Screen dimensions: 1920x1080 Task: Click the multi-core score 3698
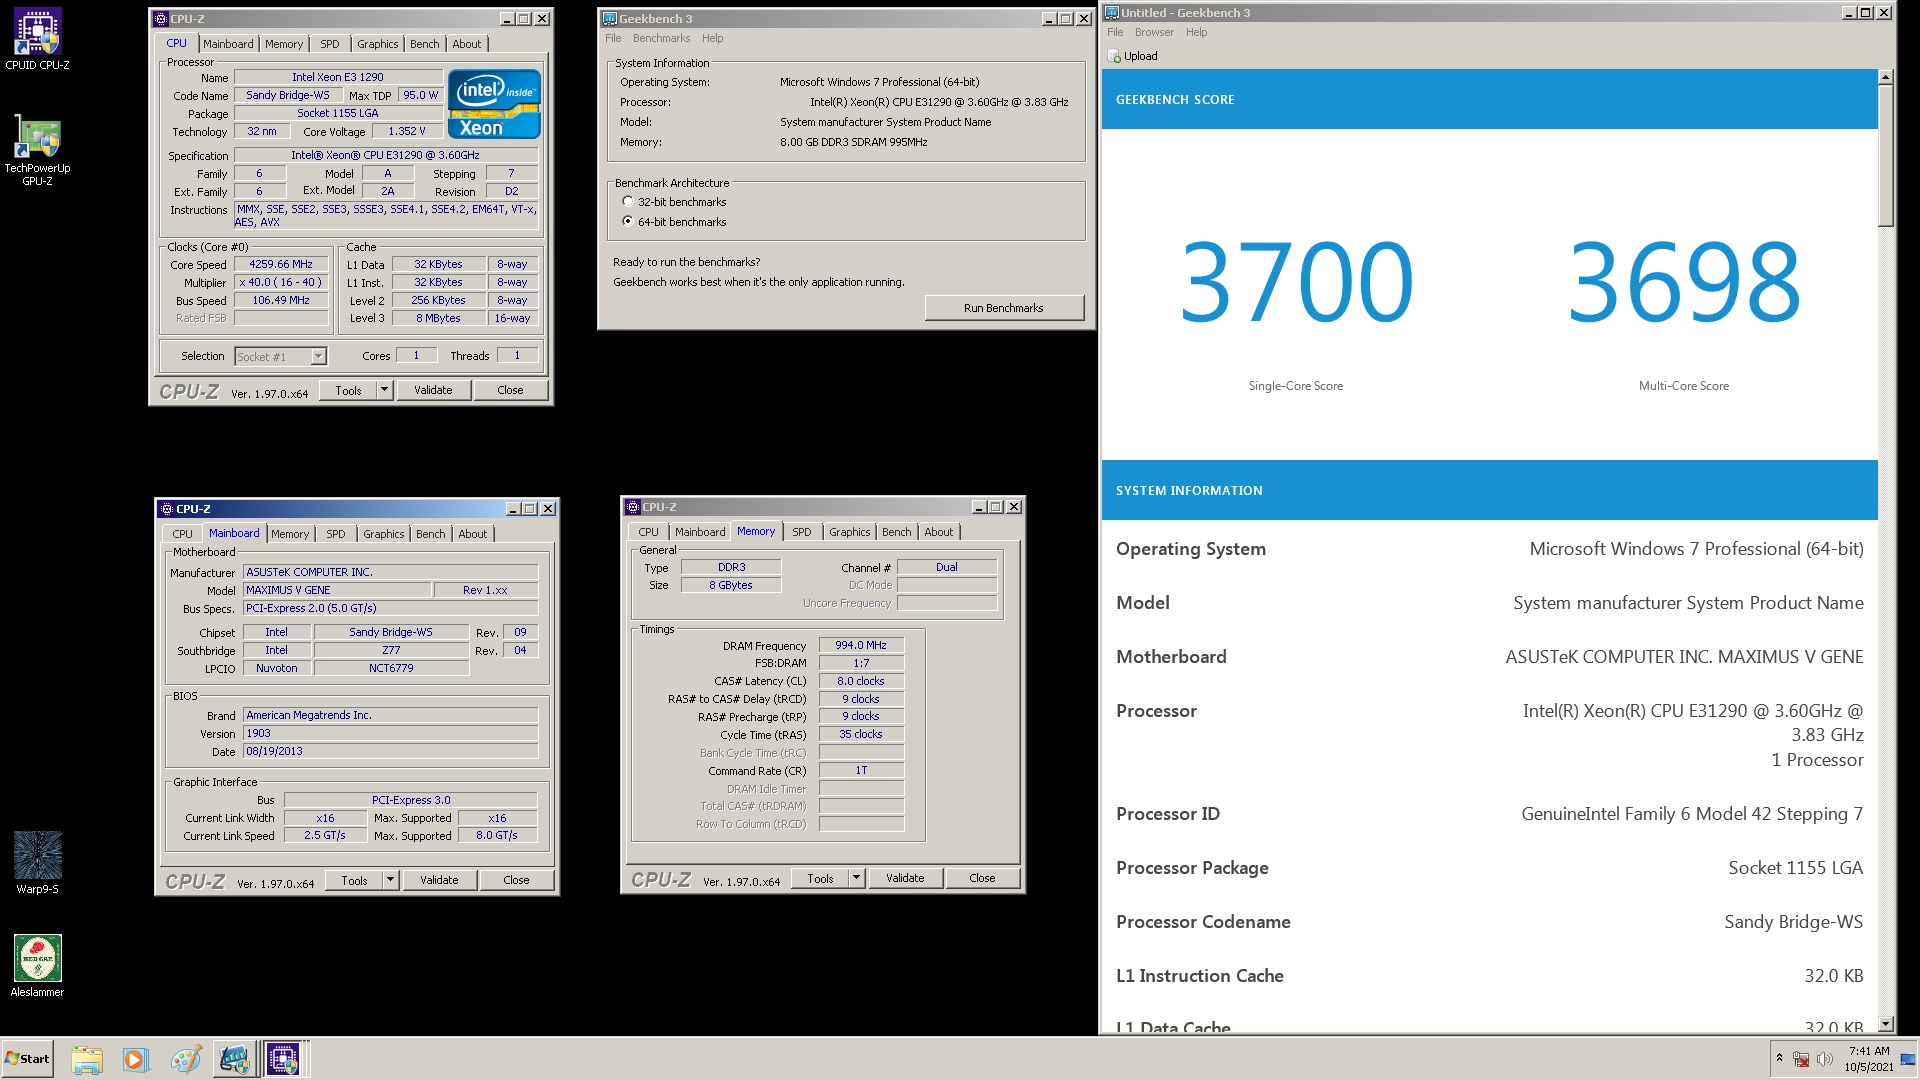(1684, 282)
